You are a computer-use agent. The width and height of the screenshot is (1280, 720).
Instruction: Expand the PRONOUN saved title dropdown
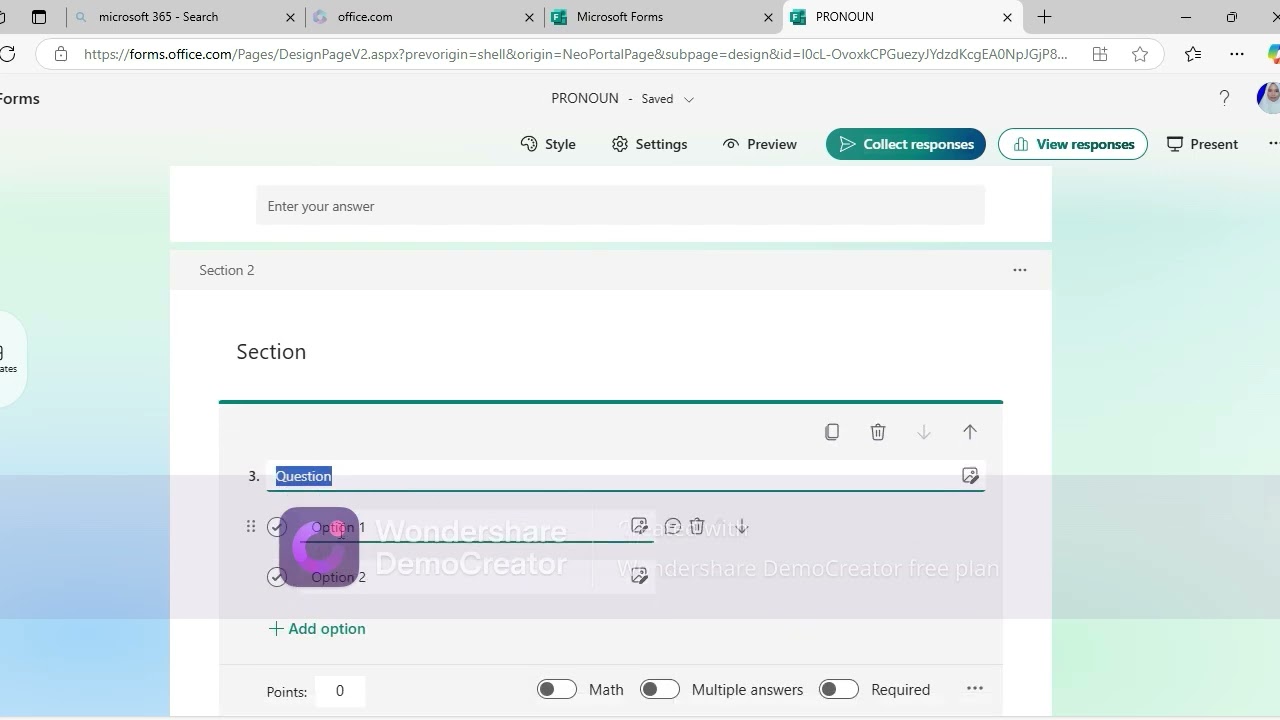point(689,99)
